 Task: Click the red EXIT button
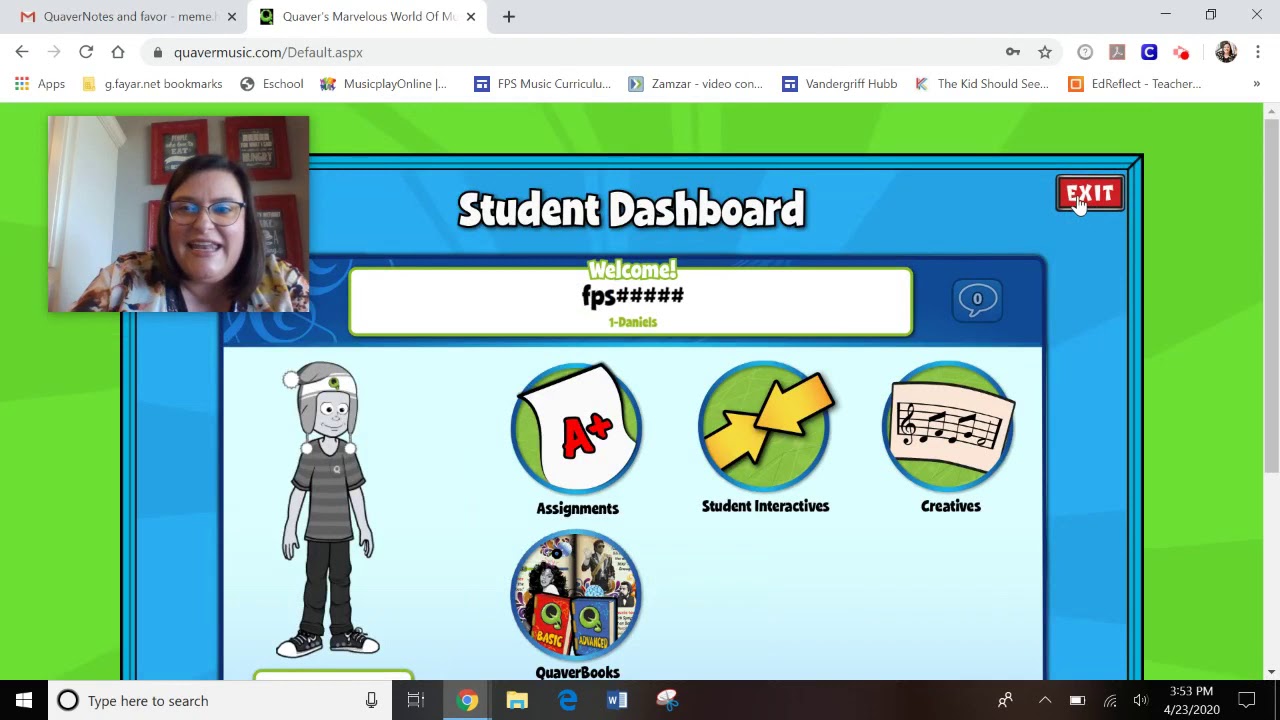(x=1090, y=194)
